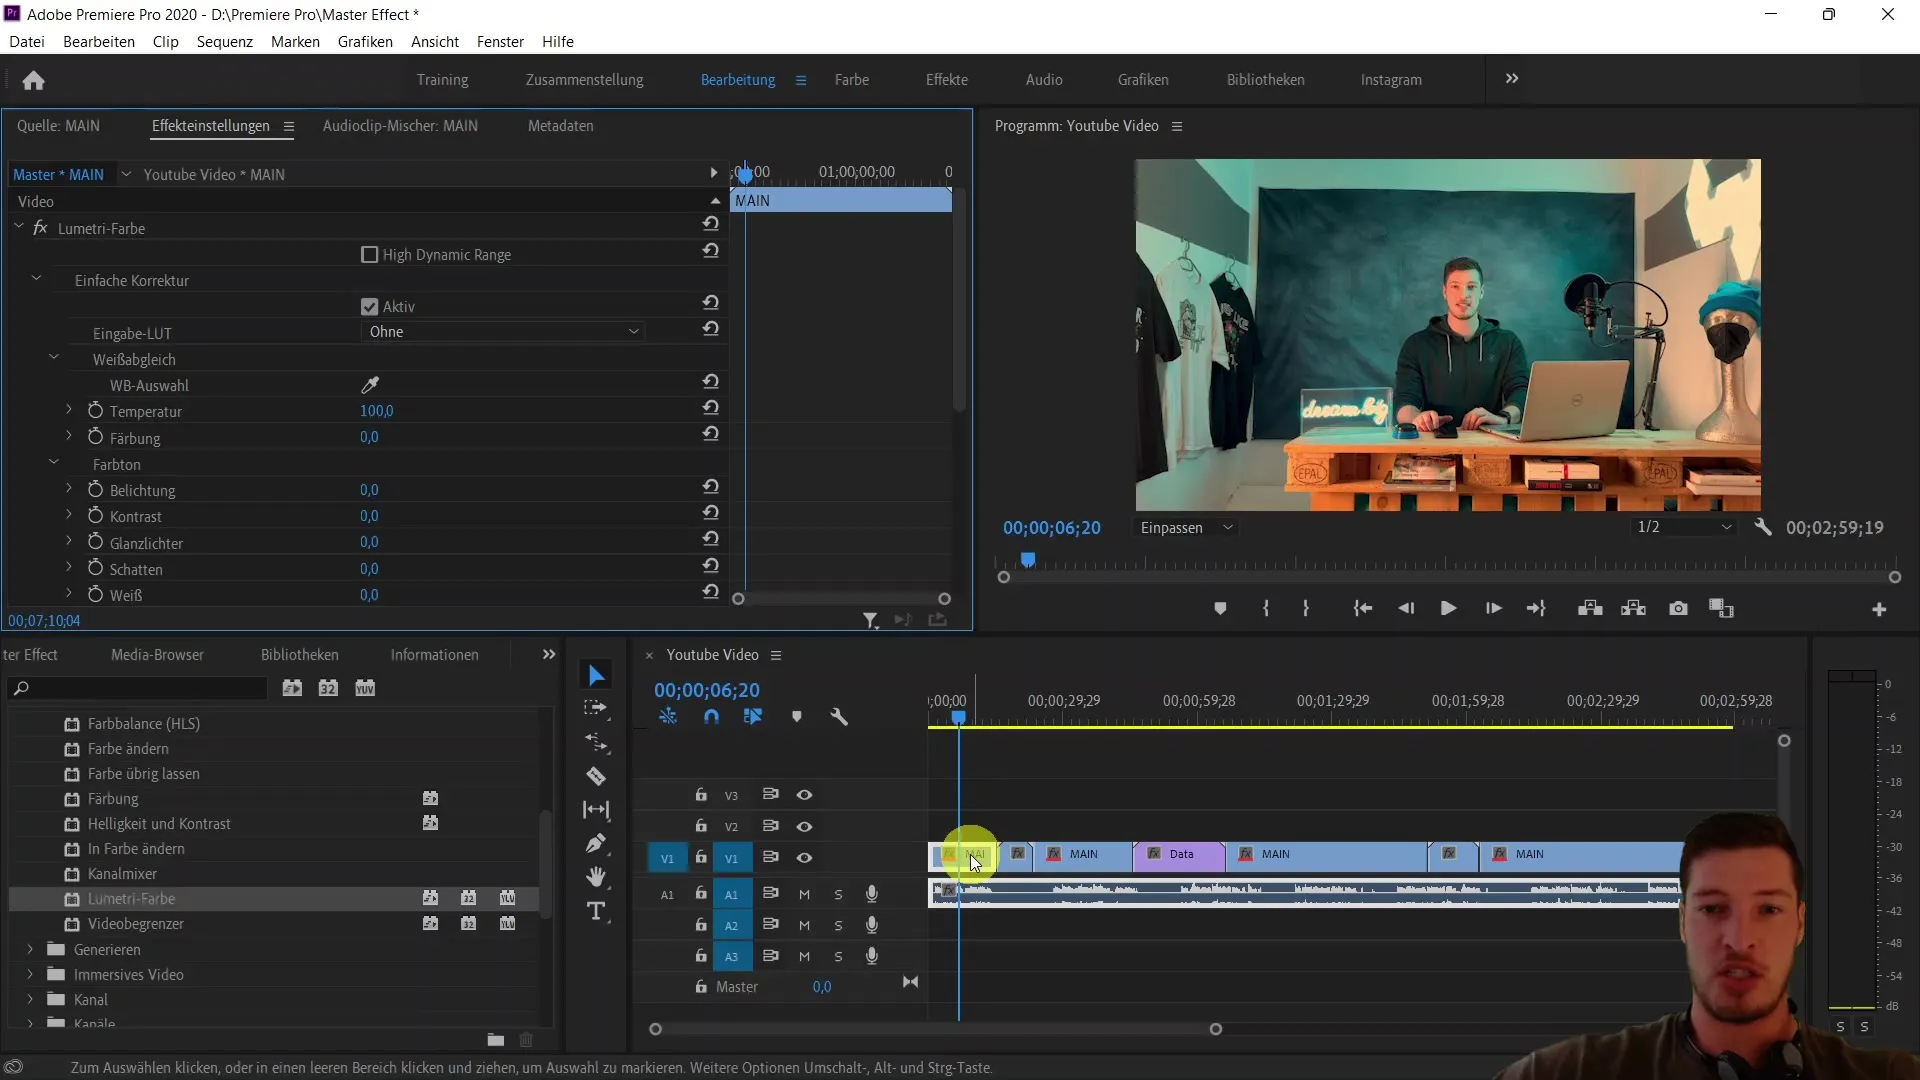The height and width of the screenshot is (1080, 1920).
Task: Open the button editor plus icon
Action: tap(1879, 609)
